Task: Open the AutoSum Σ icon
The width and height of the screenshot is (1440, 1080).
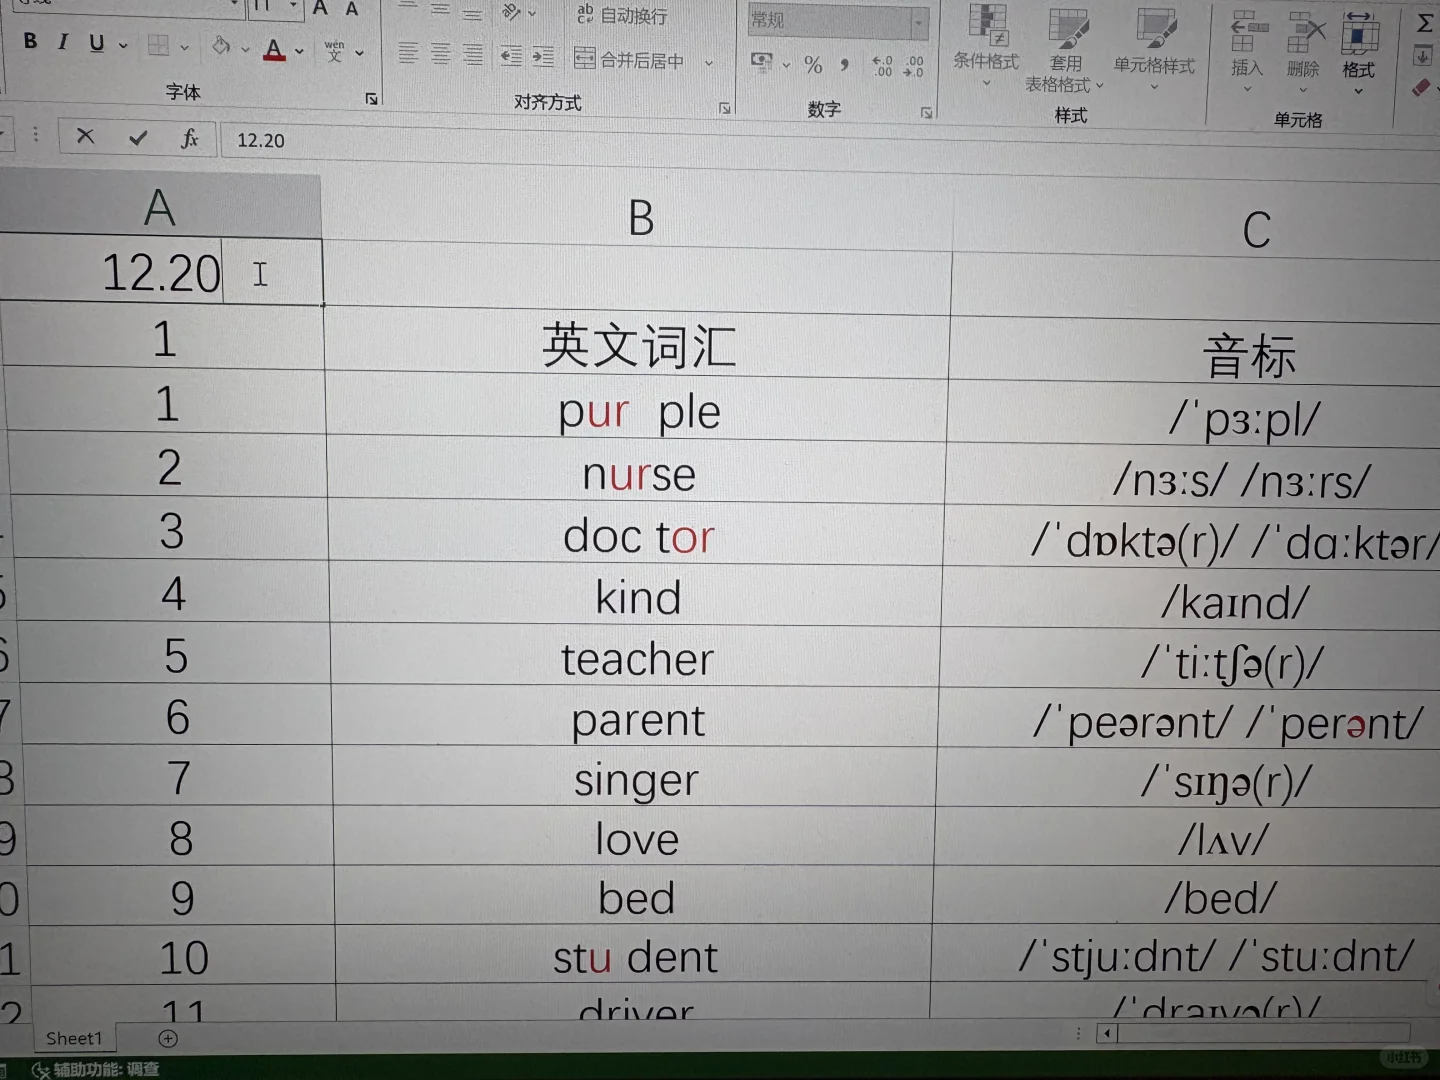Action: pyautogui.click(x=1424, y=24)
